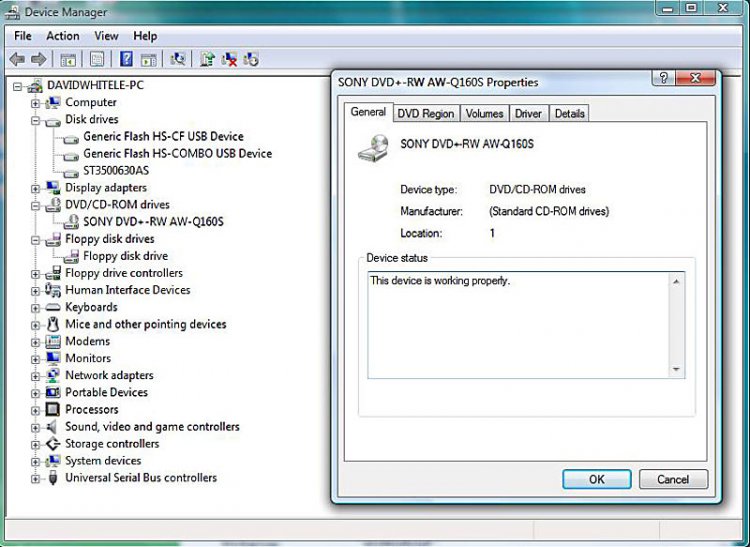The height and width of the screenshot is (547, 750).
Task: Open the View menu
Action: point(106,36)
